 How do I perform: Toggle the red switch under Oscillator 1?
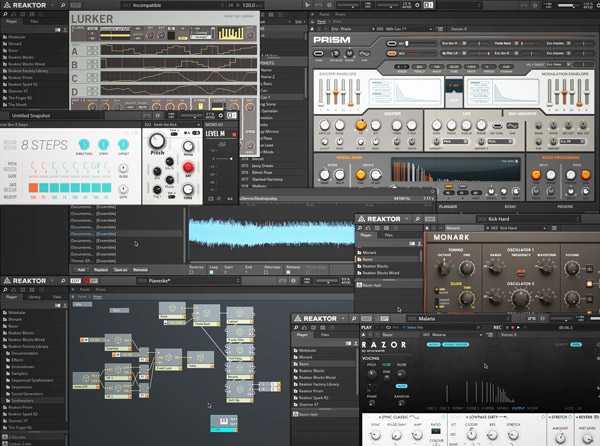click(520, 272)
